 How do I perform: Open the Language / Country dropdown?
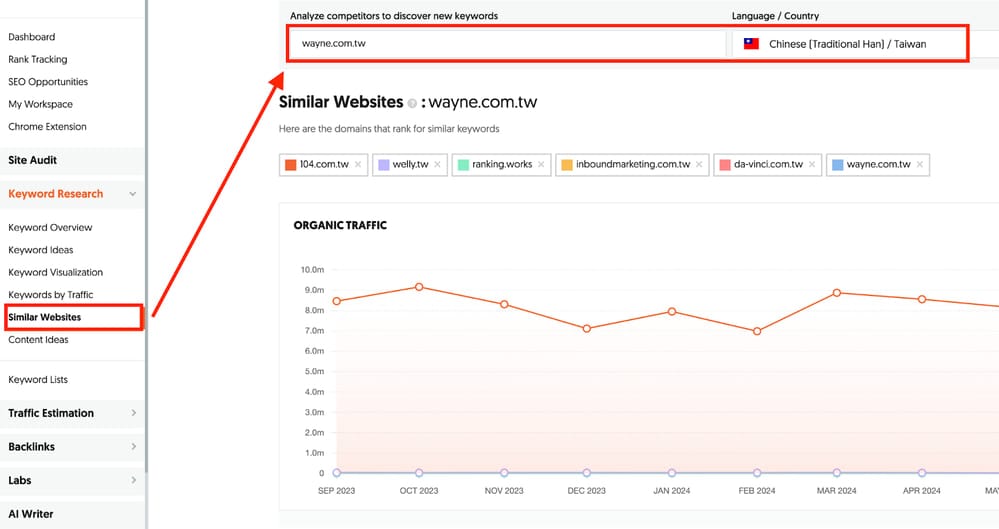[849, 44]
